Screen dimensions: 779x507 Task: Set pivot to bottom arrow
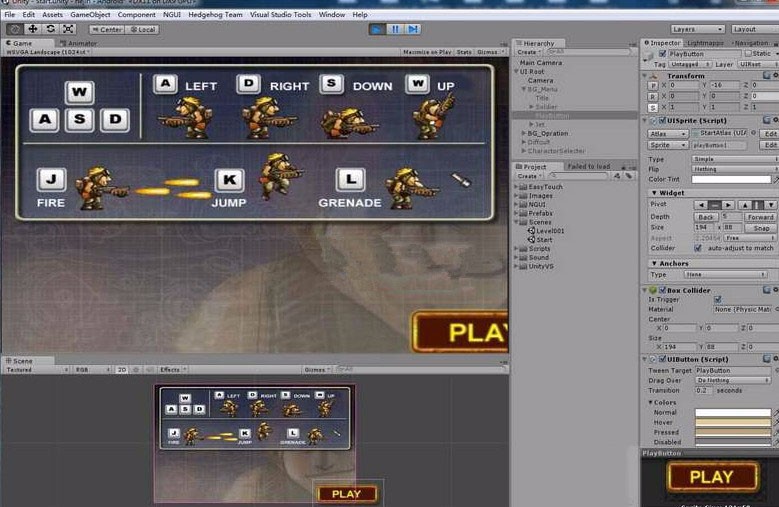(x=771, y=205)
